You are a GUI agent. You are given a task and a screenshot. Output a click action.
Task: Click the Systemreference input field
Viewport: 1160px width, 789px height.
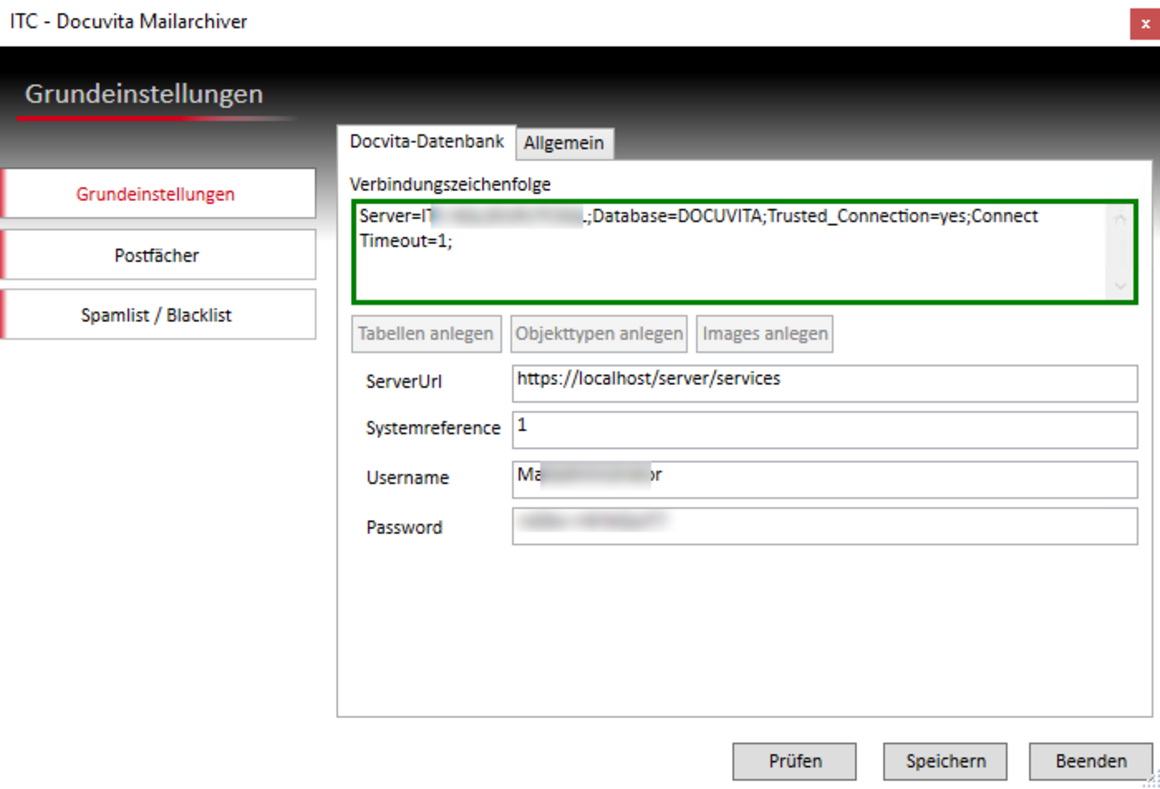[824, 430]
